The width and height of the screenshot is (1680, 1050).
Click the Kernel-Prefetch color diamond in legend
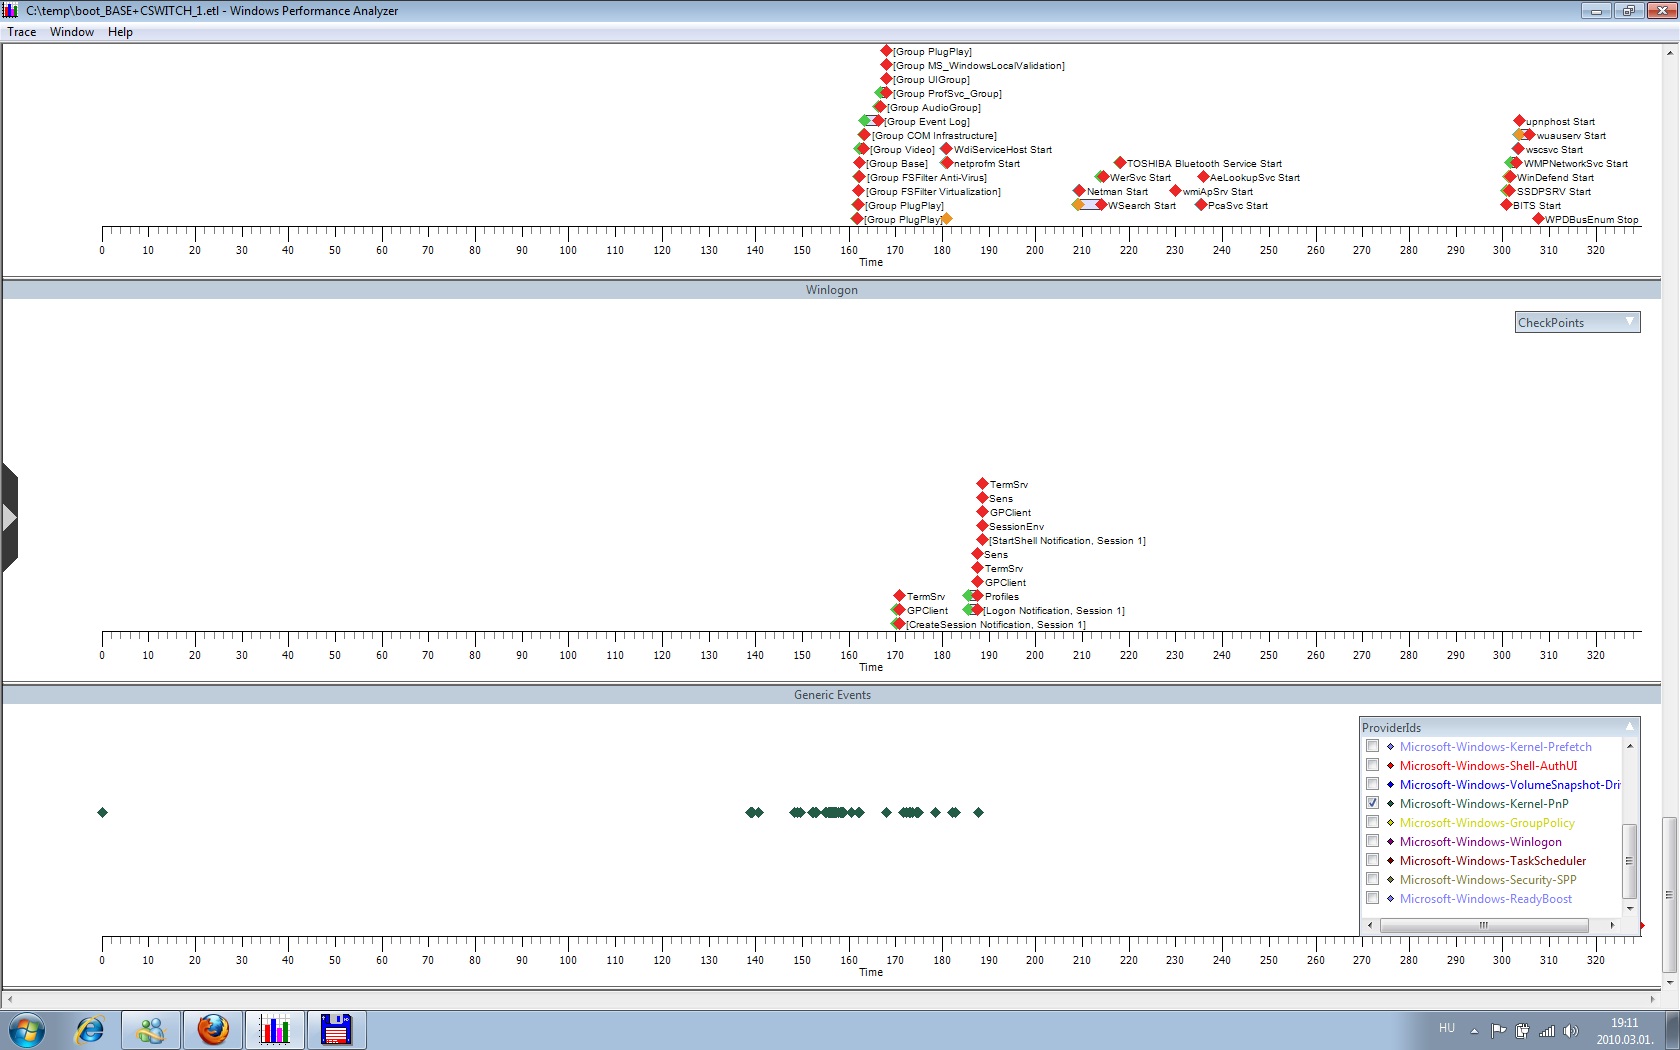point(1390,746)
